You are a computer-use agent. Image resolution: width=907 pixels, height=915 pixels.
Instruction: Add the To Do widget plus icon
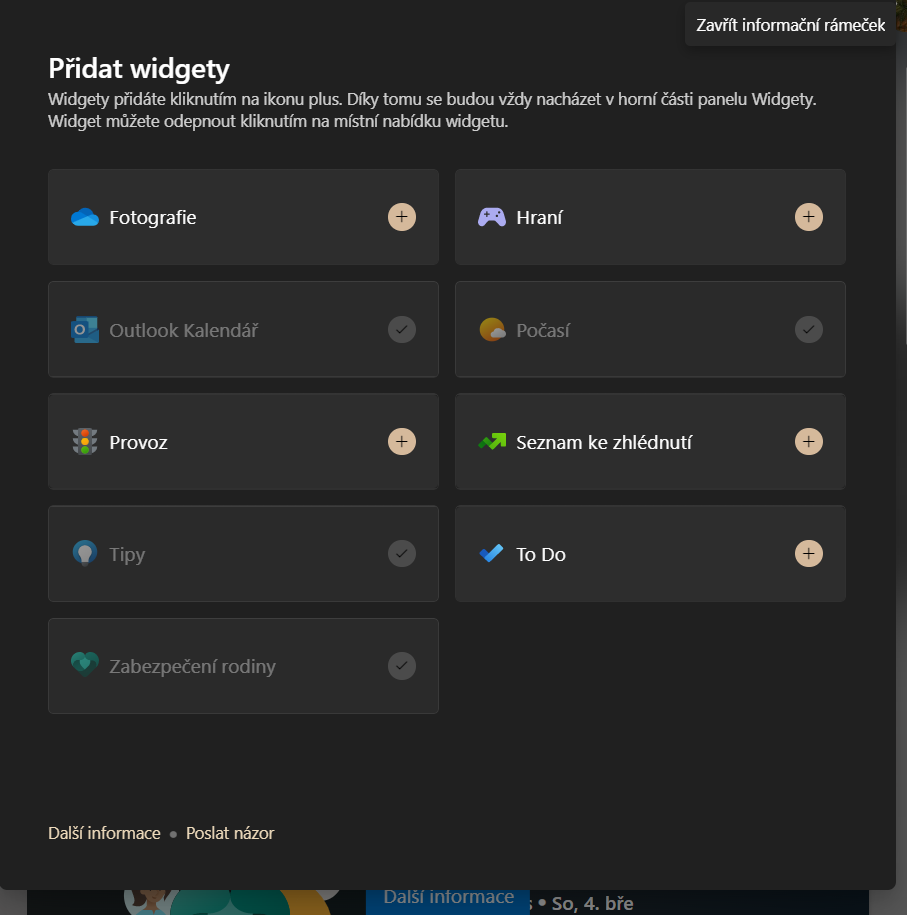point(808,553)
